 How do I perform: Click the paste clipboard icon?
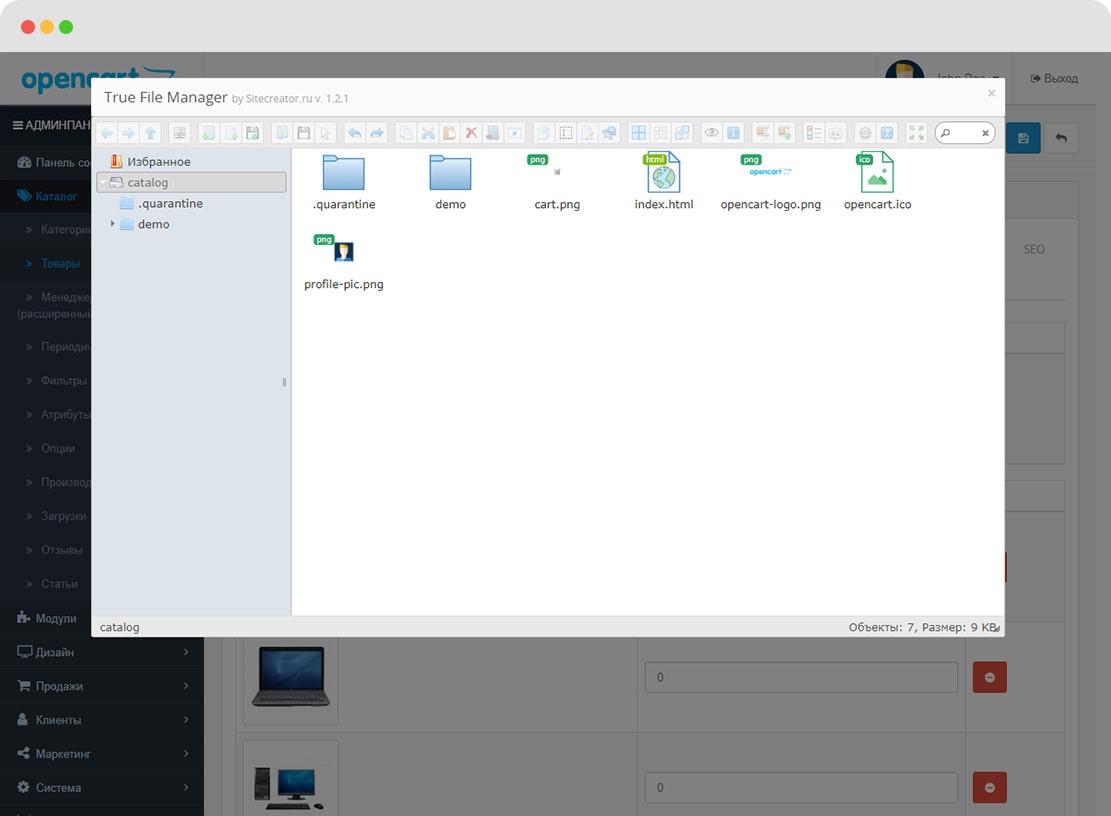(449, 133)
